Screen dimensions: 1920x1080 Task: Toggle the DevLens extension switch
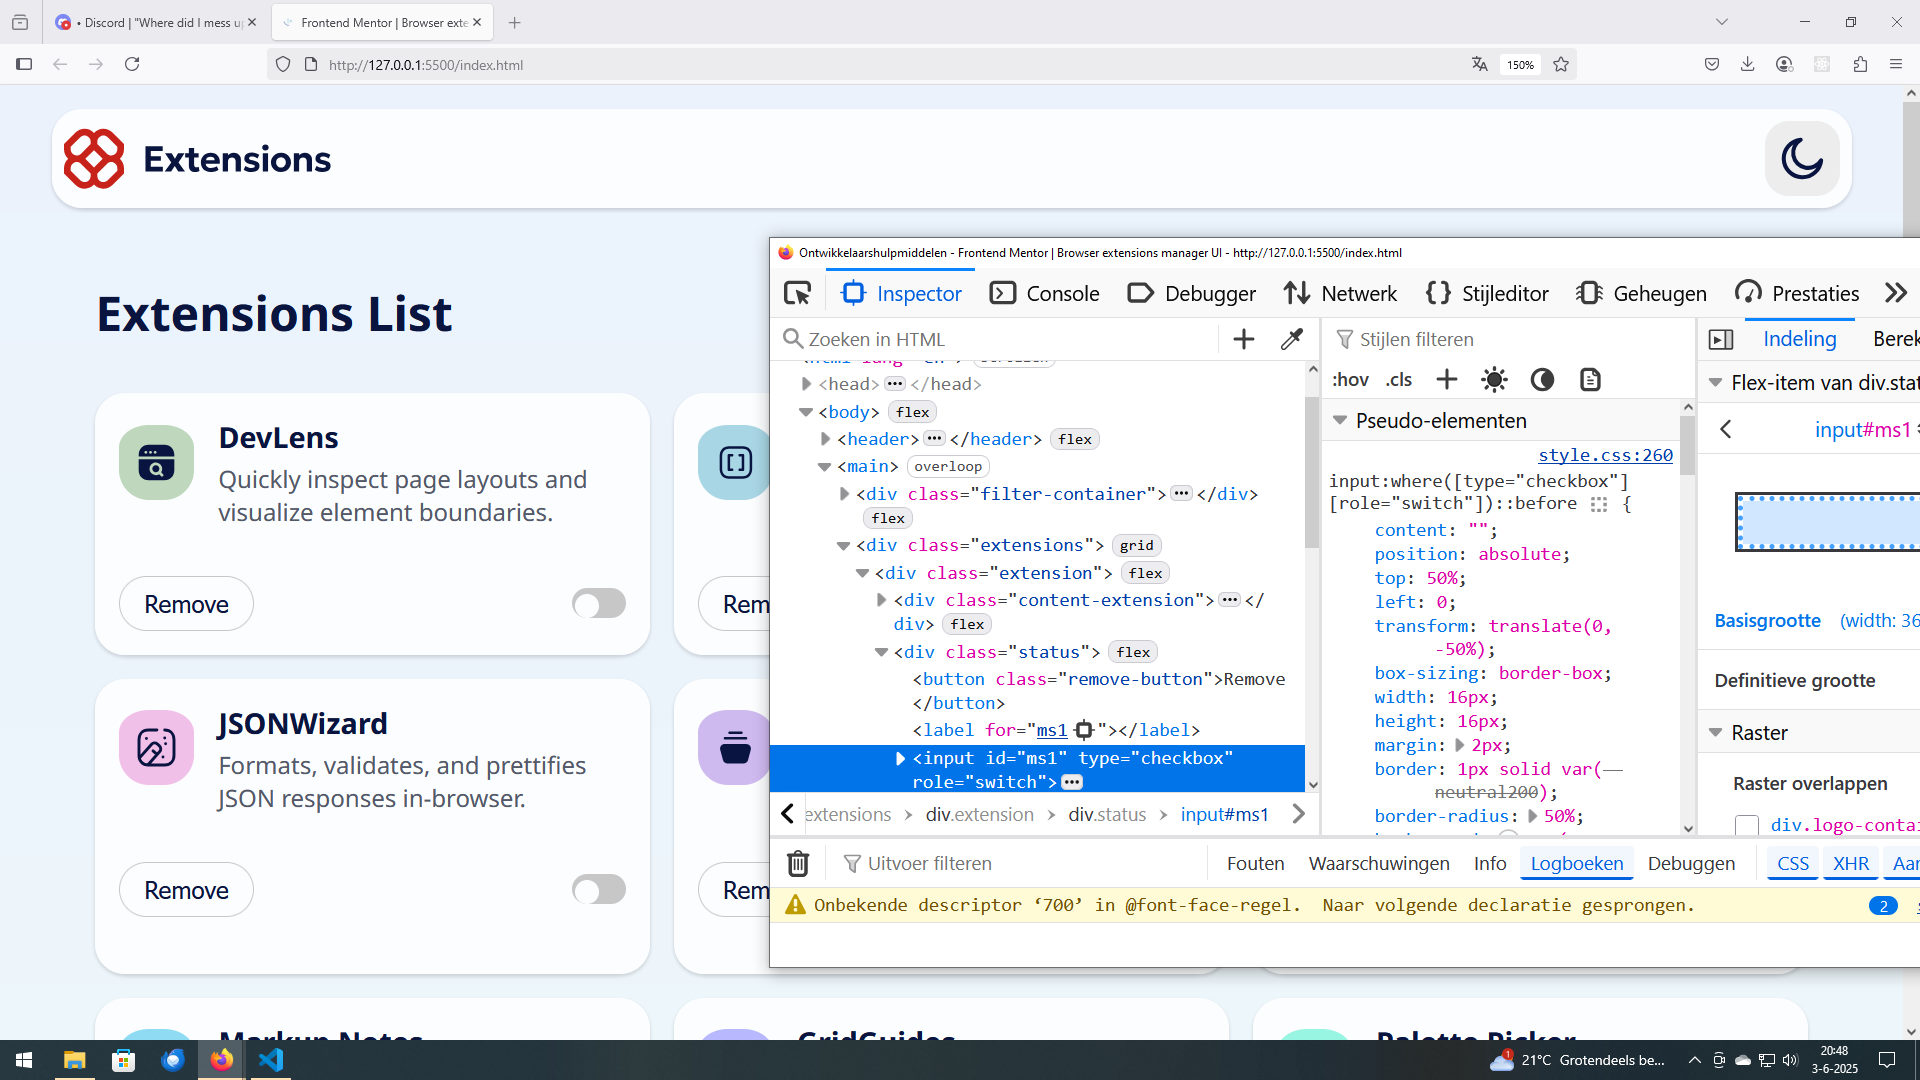click(x=598, y=603)
